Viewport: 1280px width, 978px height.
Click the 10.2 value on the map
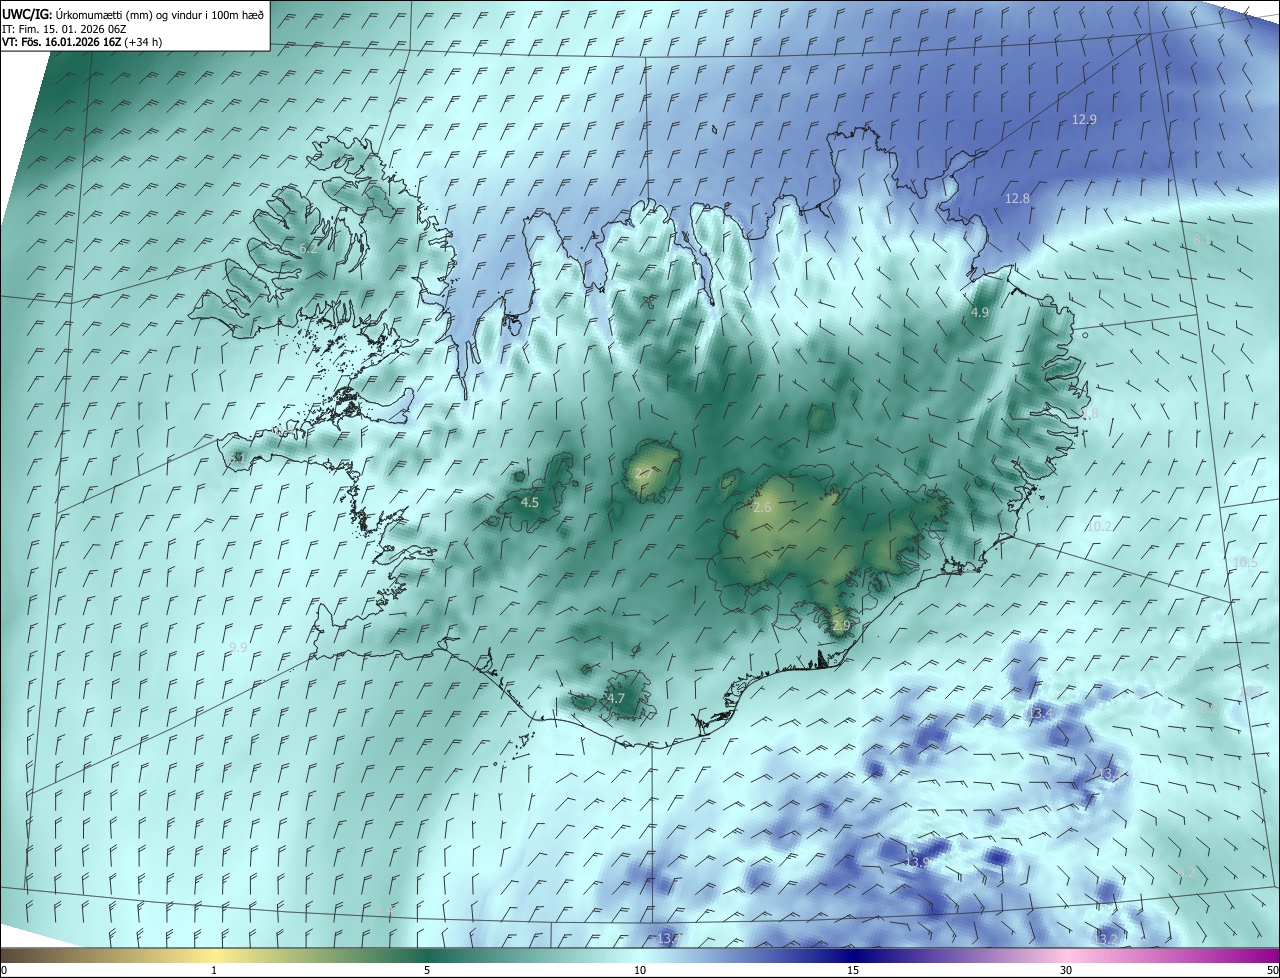pyautogui.click(x=1099, y=526)
